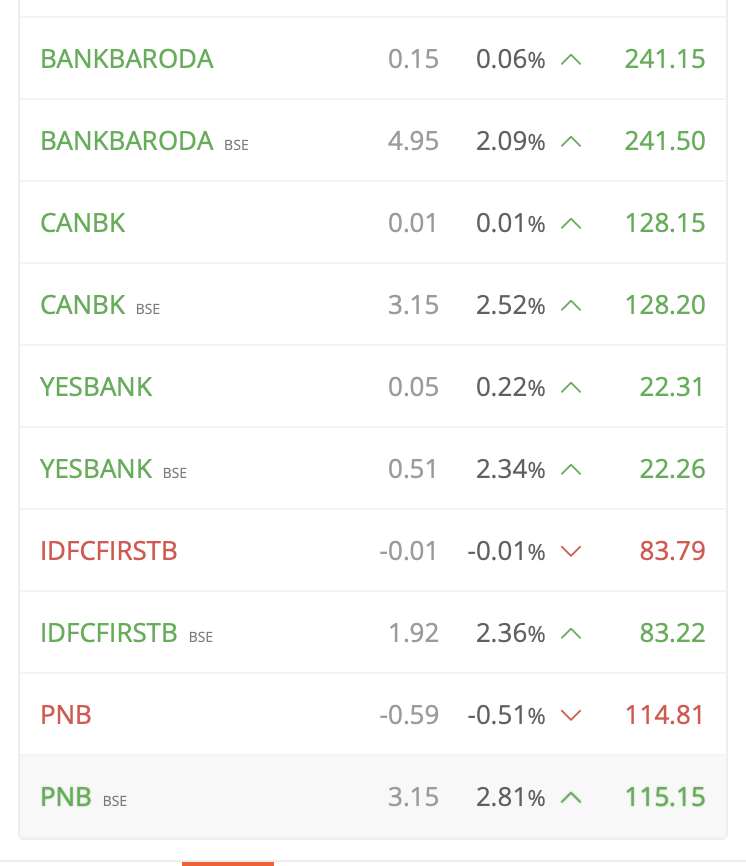Click green up arrow beside 2.09%
The image size is (746, 866).
pyautogui.click(x=571, y=142)
